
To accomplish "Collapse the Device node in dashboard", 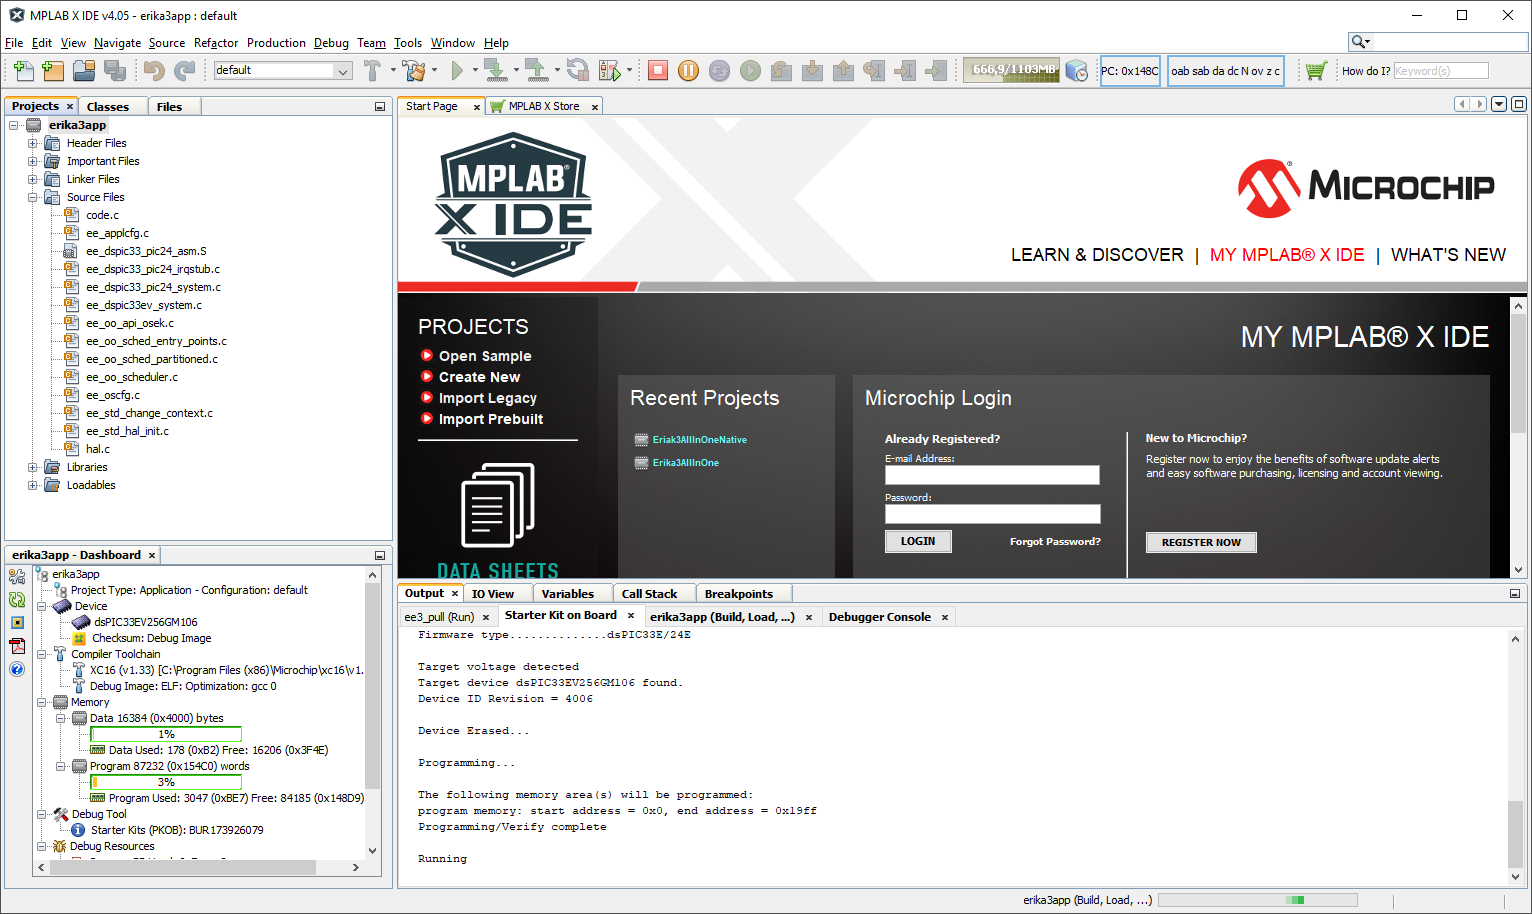I will pyautogui.click(x=42, y=606).
